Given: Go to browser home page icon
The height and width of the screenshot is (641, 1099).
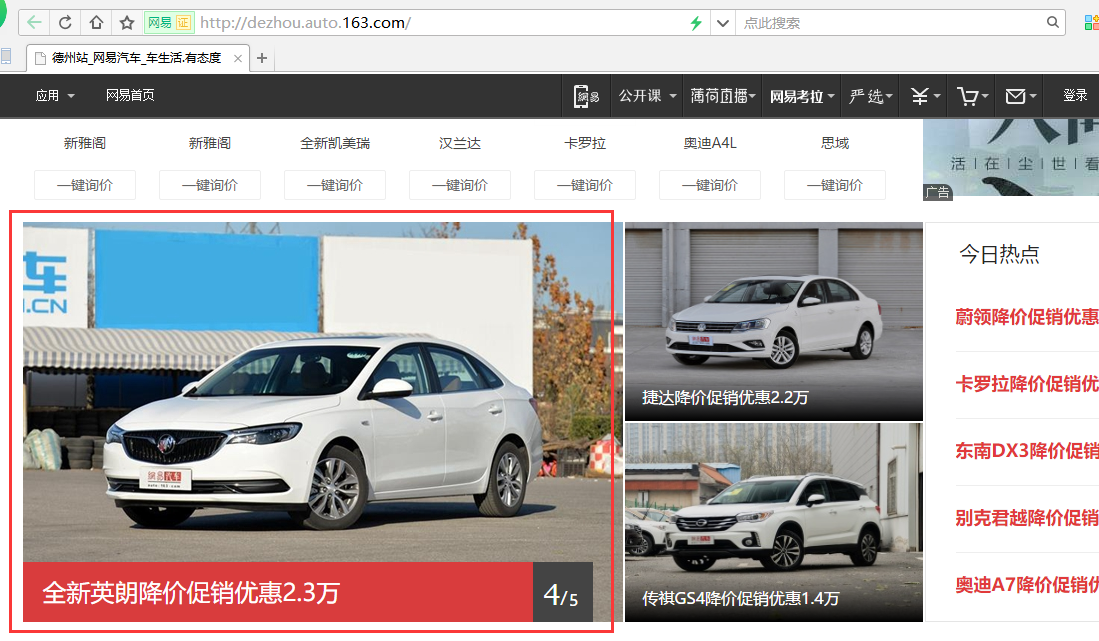Looking at the screenshot, I should tap(96, 22).
